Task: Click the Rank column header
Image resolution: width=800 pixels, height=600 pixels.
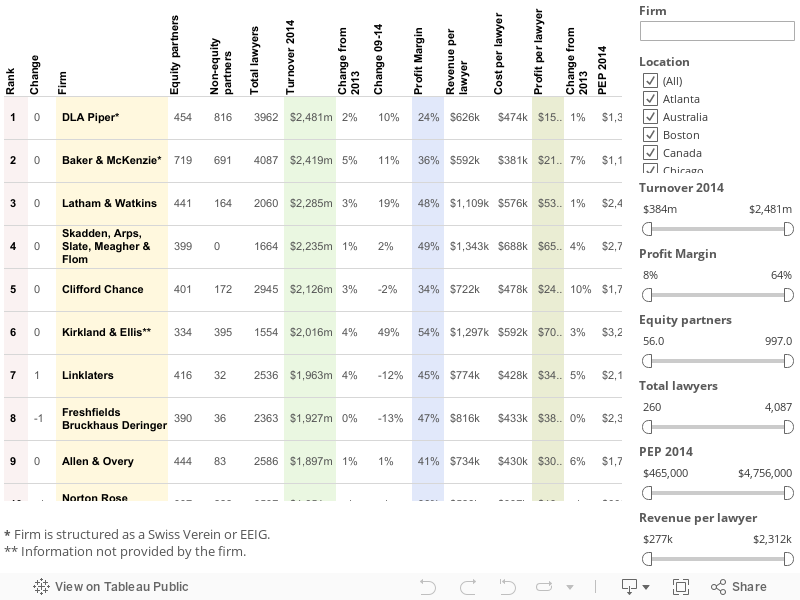Action: [x=10, y=81]
